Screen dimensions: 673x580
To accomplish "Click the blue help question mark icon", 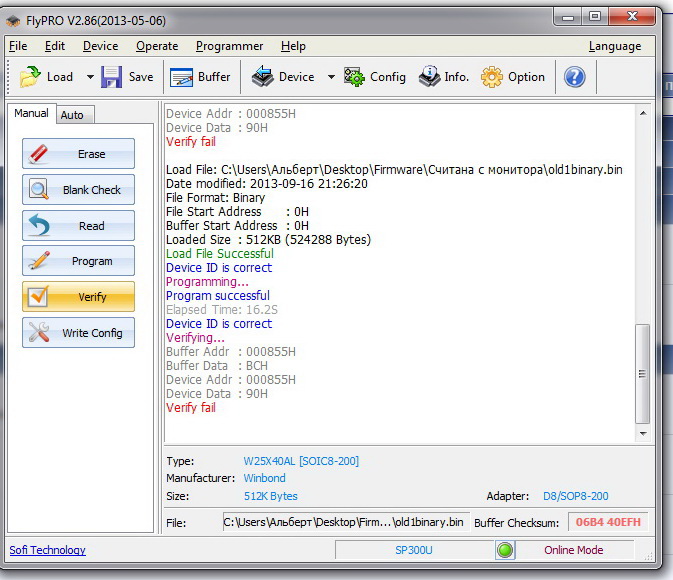I will pos(574,77).
